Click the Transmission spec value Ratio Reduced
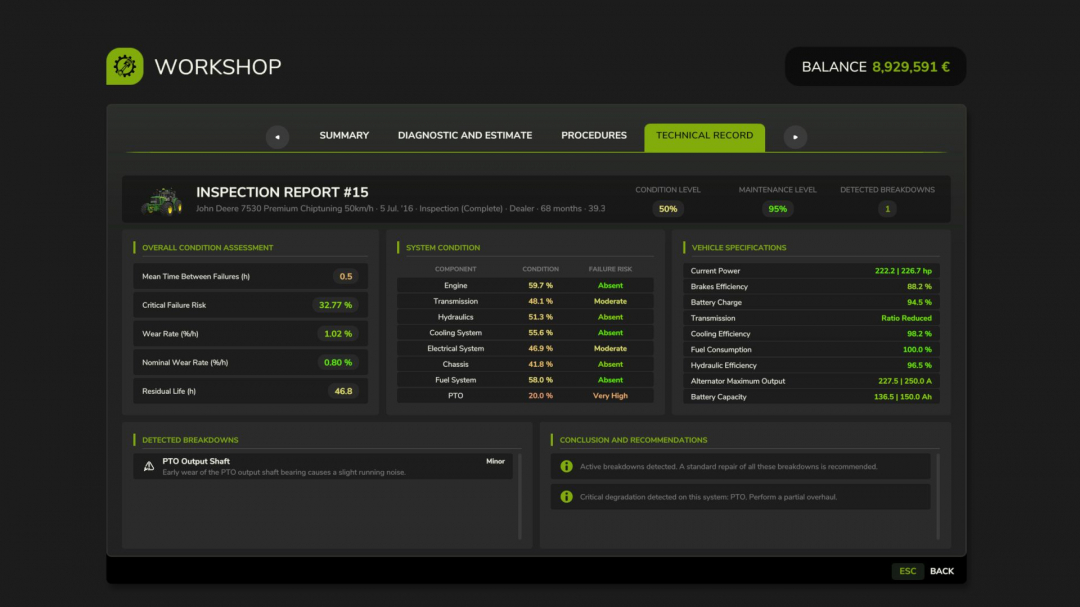1080x607 pixels. click(x=906, y=318)
